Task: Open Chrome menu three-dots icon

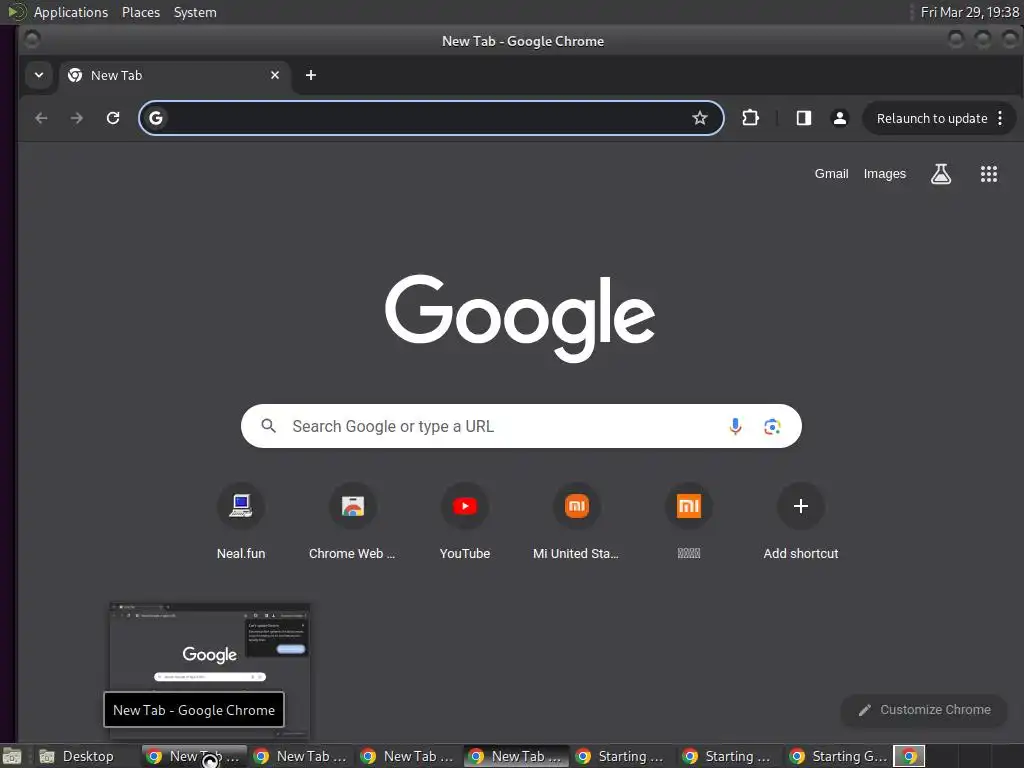Action: (1000, 118)
